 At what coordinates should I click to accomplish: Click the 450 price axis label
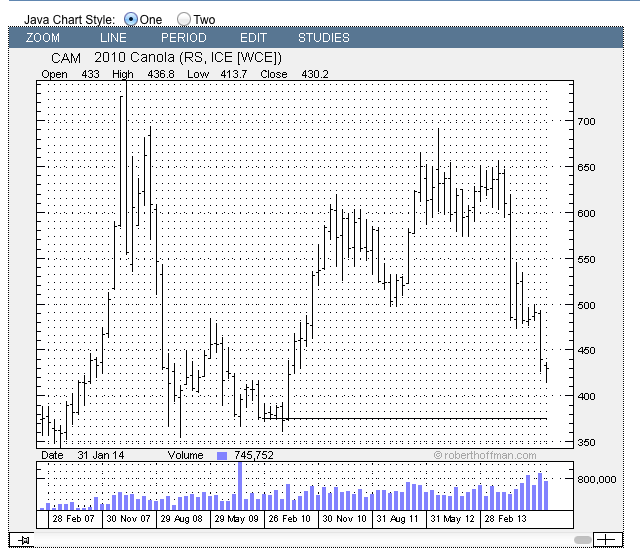pos(586,351)
